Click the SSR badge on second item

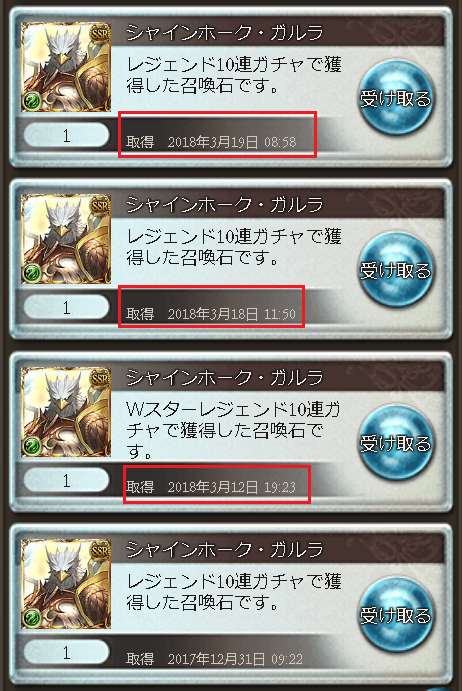pyautogui.click(x=100, y=205)
